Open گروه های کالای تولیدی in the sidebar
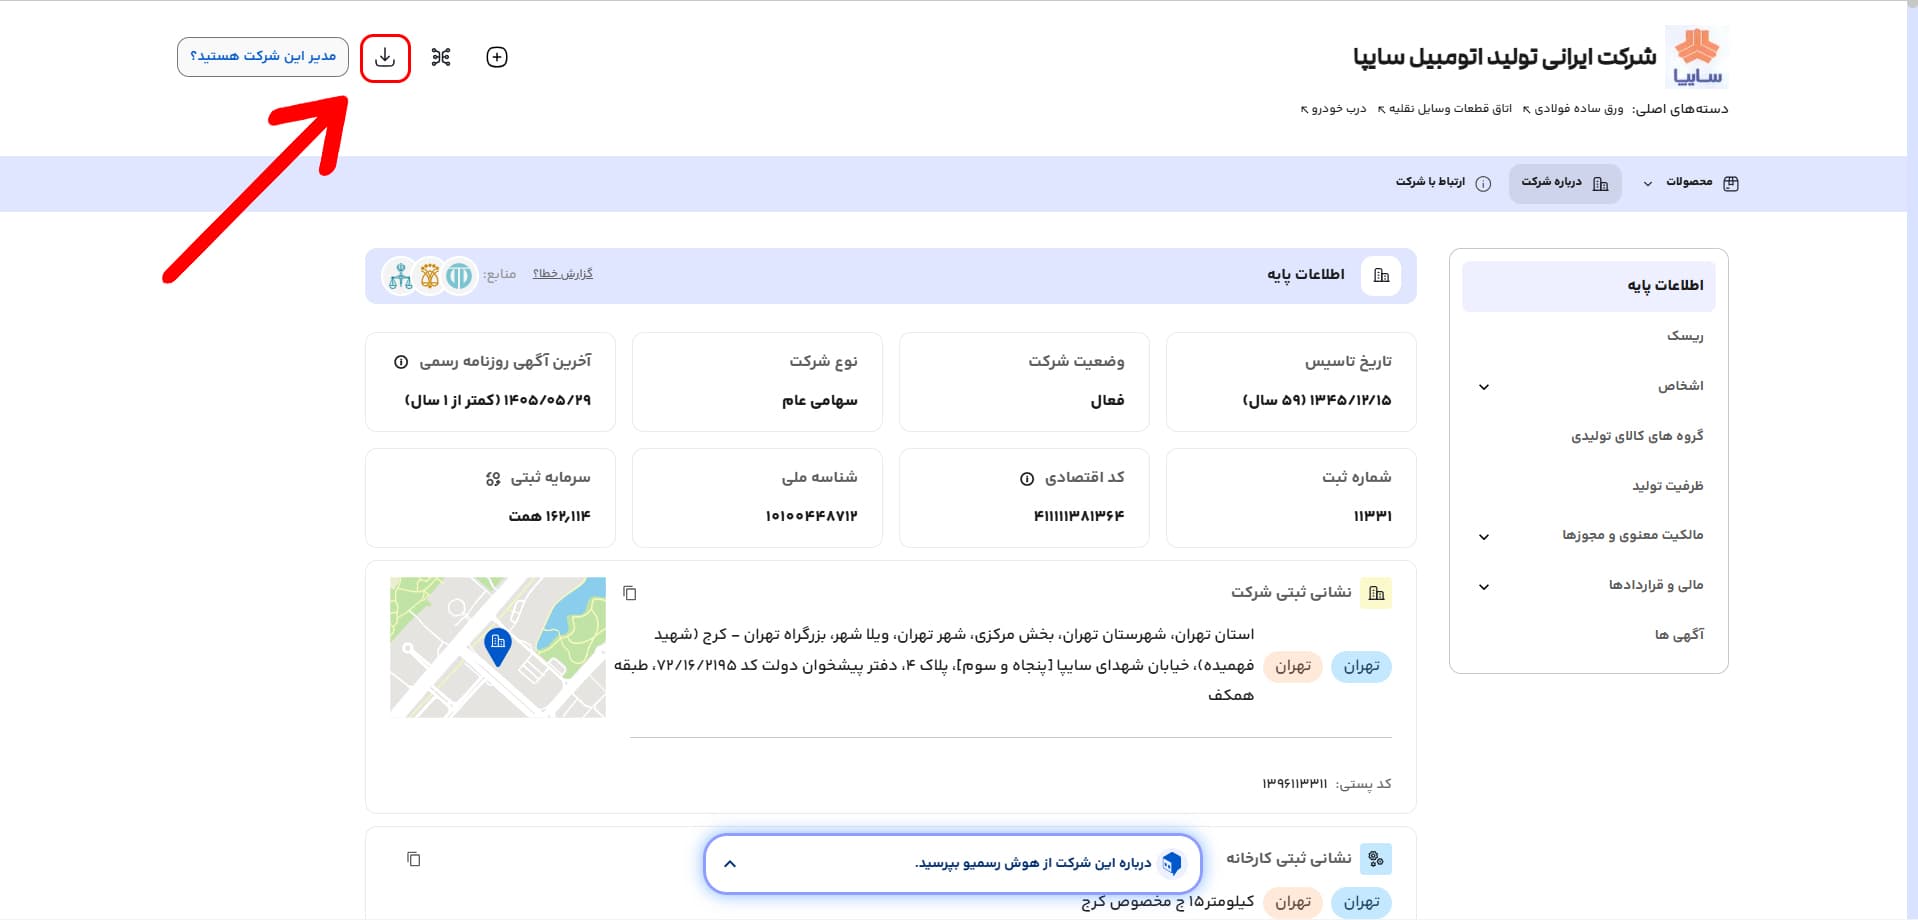 click(x=1637, y=436)
